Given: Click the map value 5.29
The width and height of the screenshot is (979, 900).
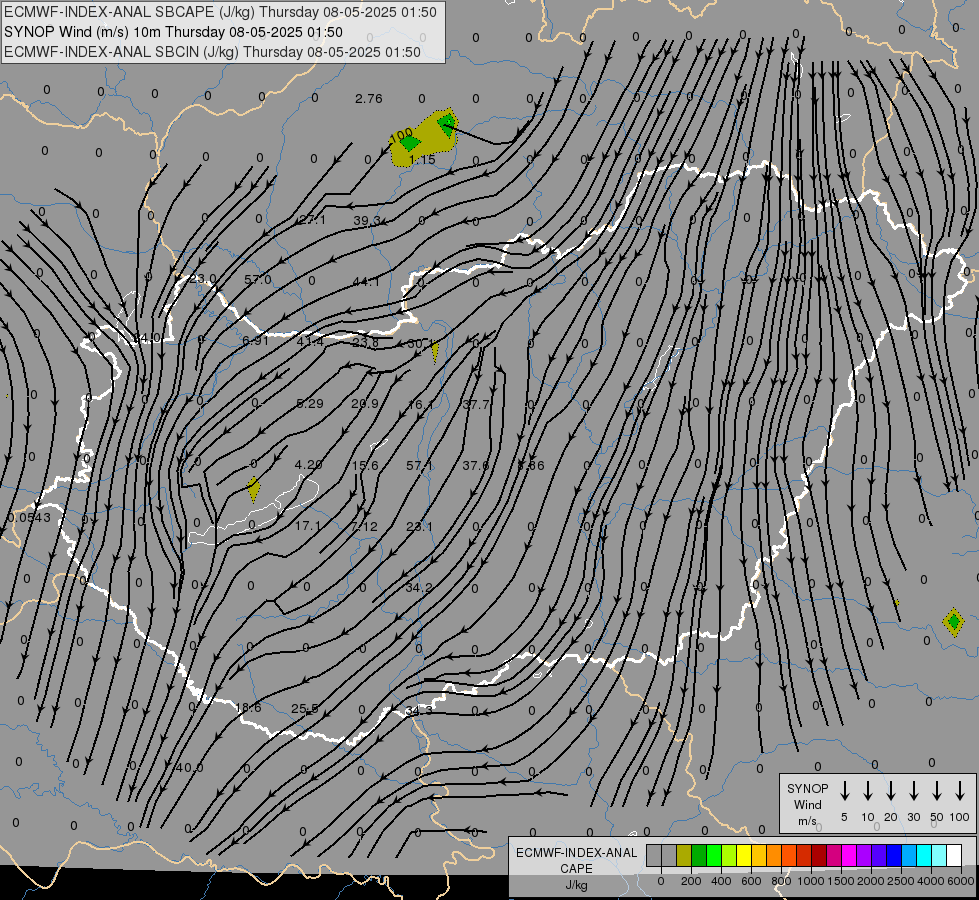Looking at the screenshot, I should pos(310,403).
